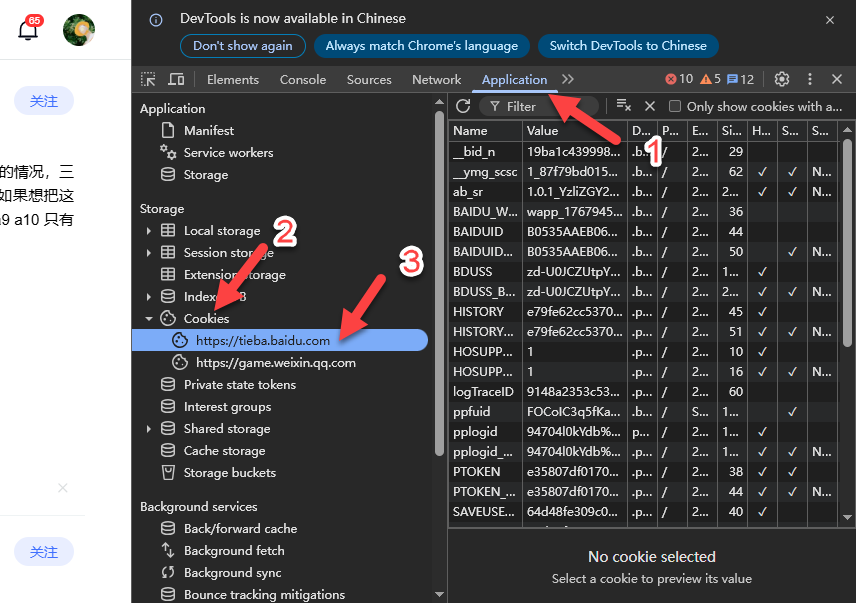This screenshot has height=603, width=856.
Task: Toggle the device toolbar icon
Action: tap(176, 79)
